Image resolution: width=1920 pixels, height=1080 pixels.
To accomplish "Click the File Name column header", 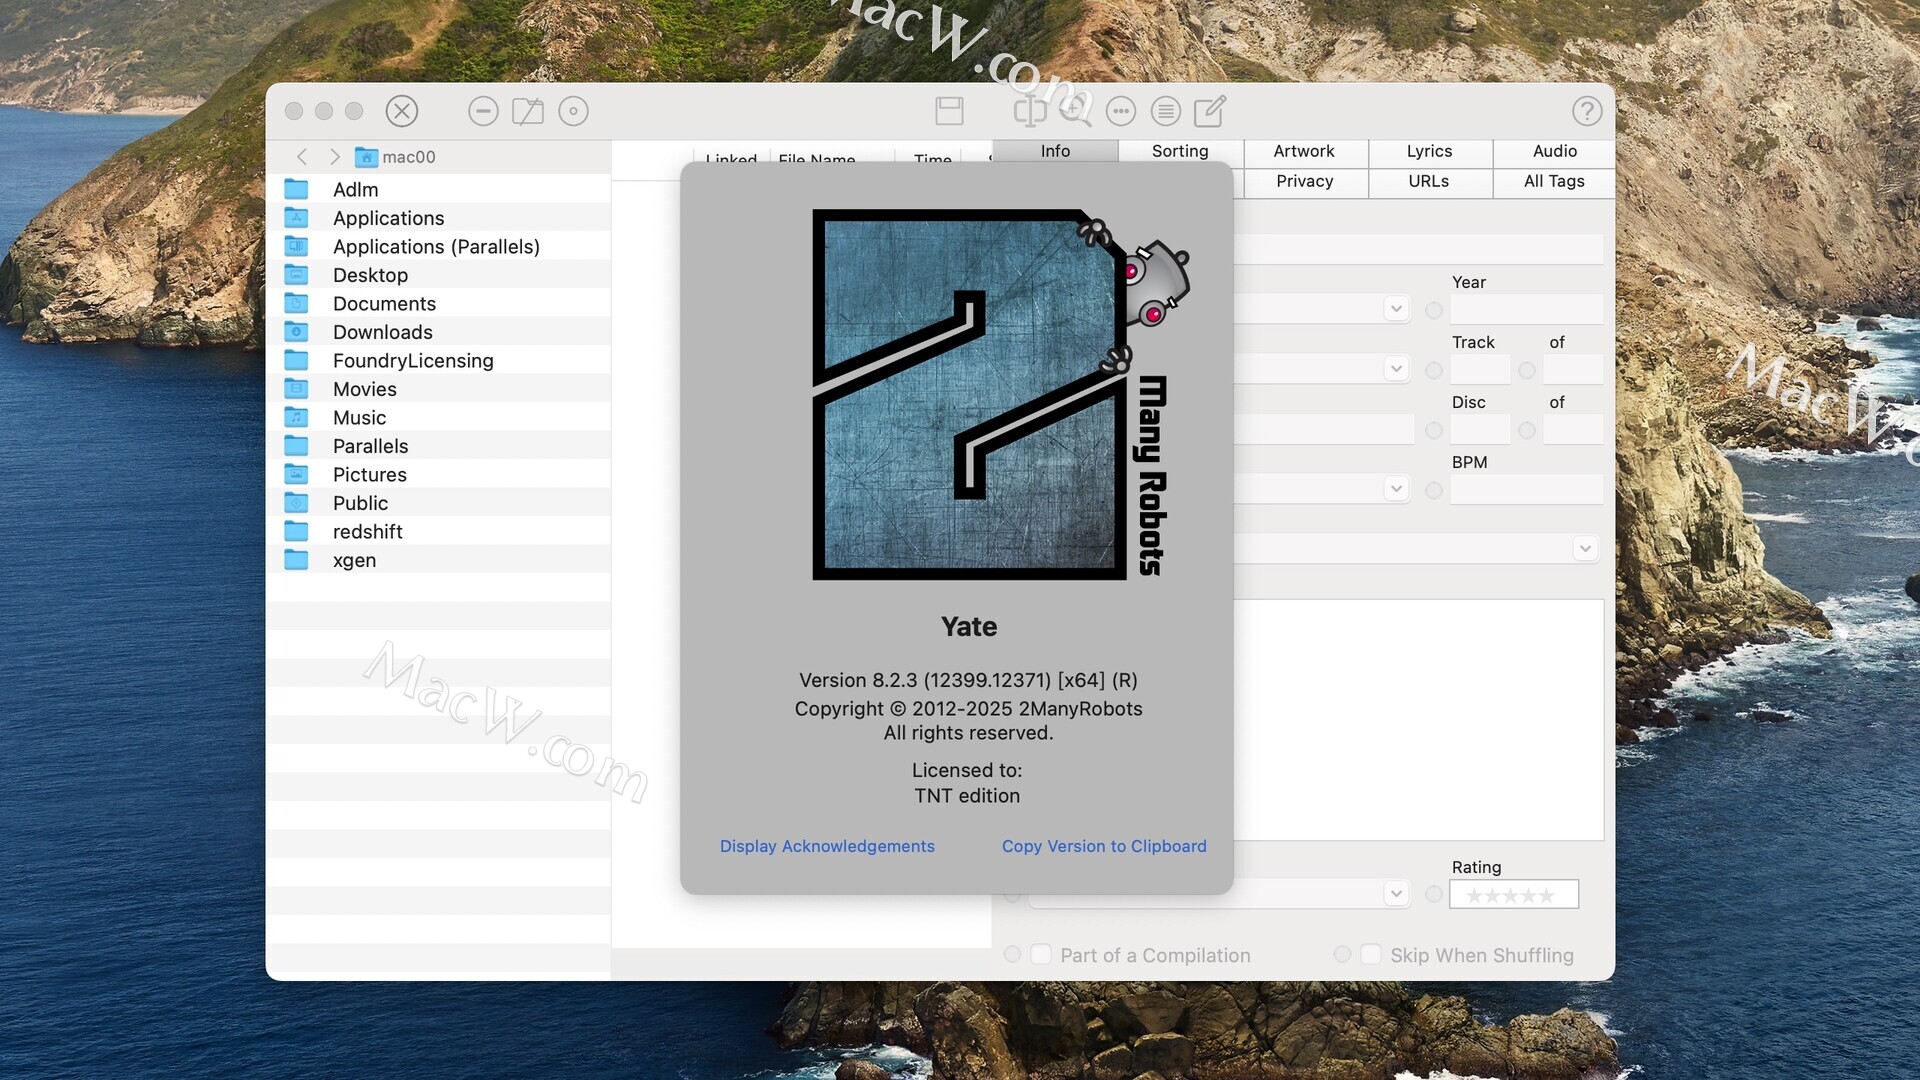I will point(817,160).
